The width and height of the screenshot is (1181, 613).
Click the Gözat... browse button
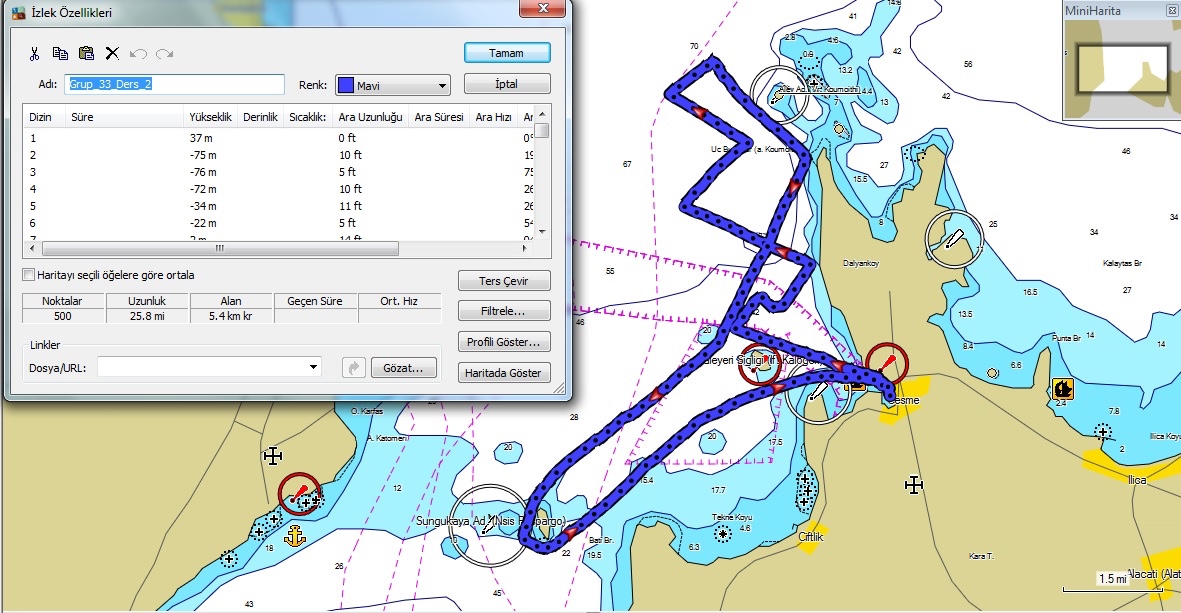click(404, 367)
